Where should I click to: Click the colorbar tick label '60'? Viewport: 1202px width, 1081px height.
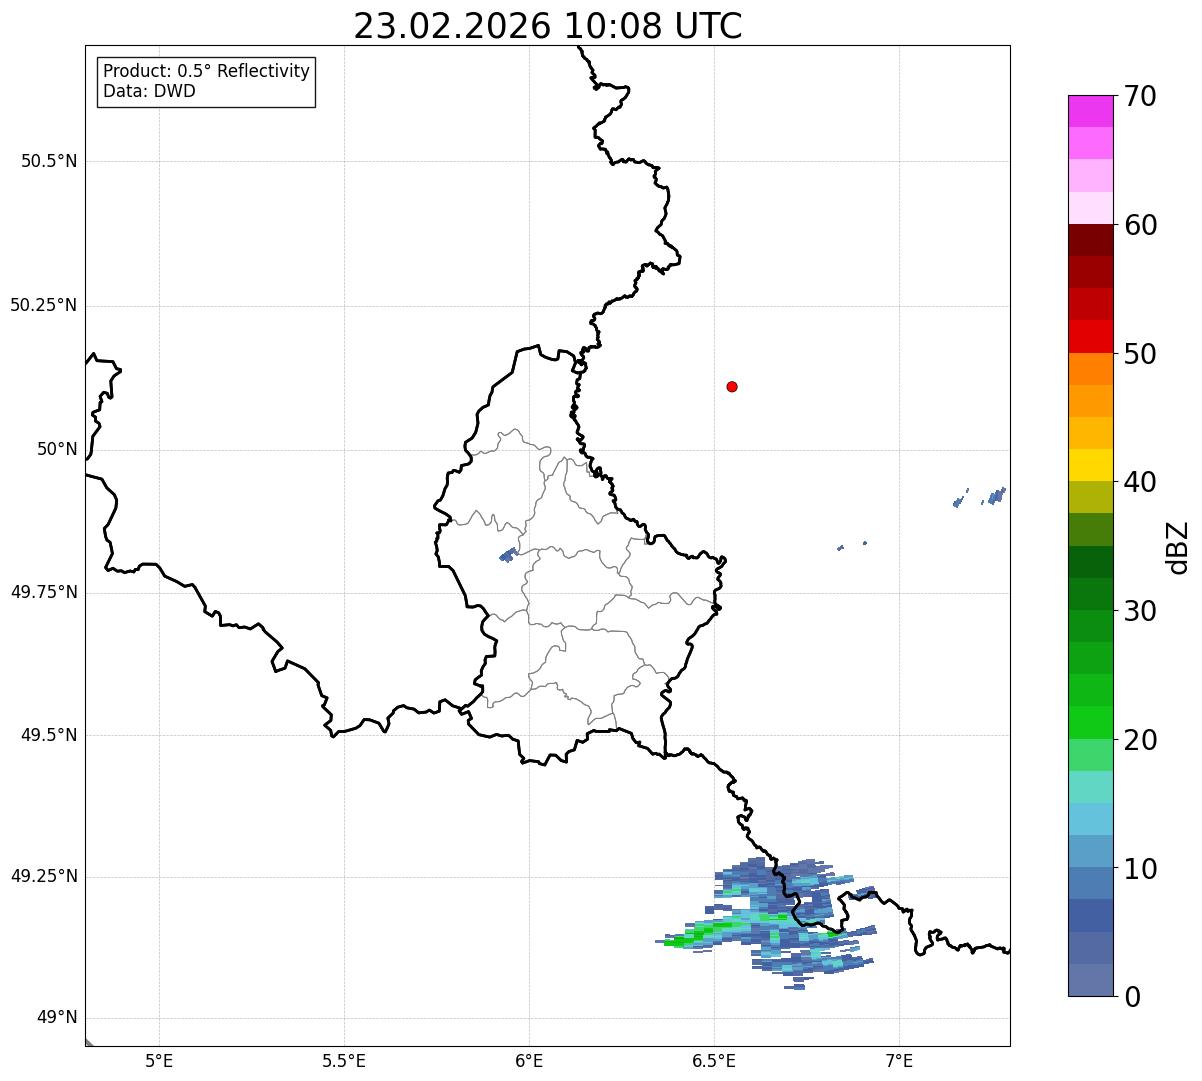pos(1140,225)
